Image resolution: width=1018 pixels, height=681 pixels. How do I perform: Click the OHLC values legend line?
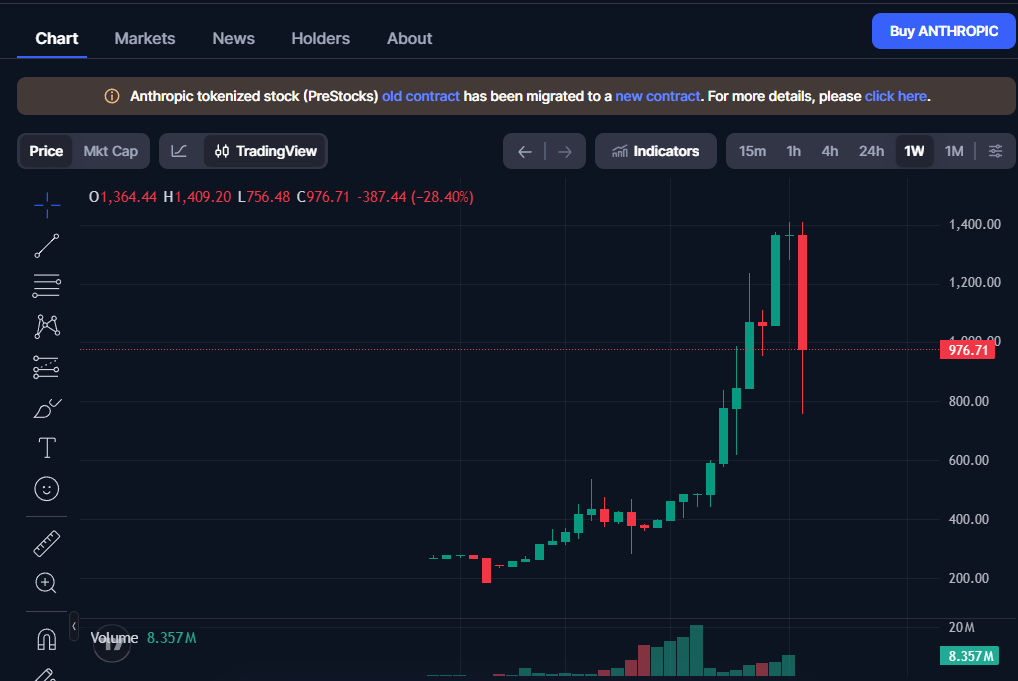pos(281,197)
